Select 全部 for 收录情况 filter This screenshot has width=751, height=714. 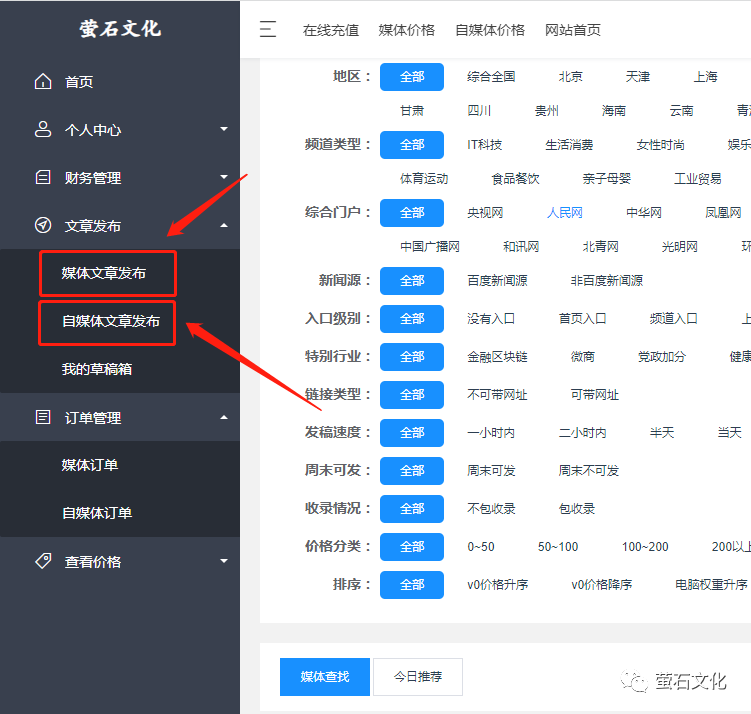coord(412,509)
